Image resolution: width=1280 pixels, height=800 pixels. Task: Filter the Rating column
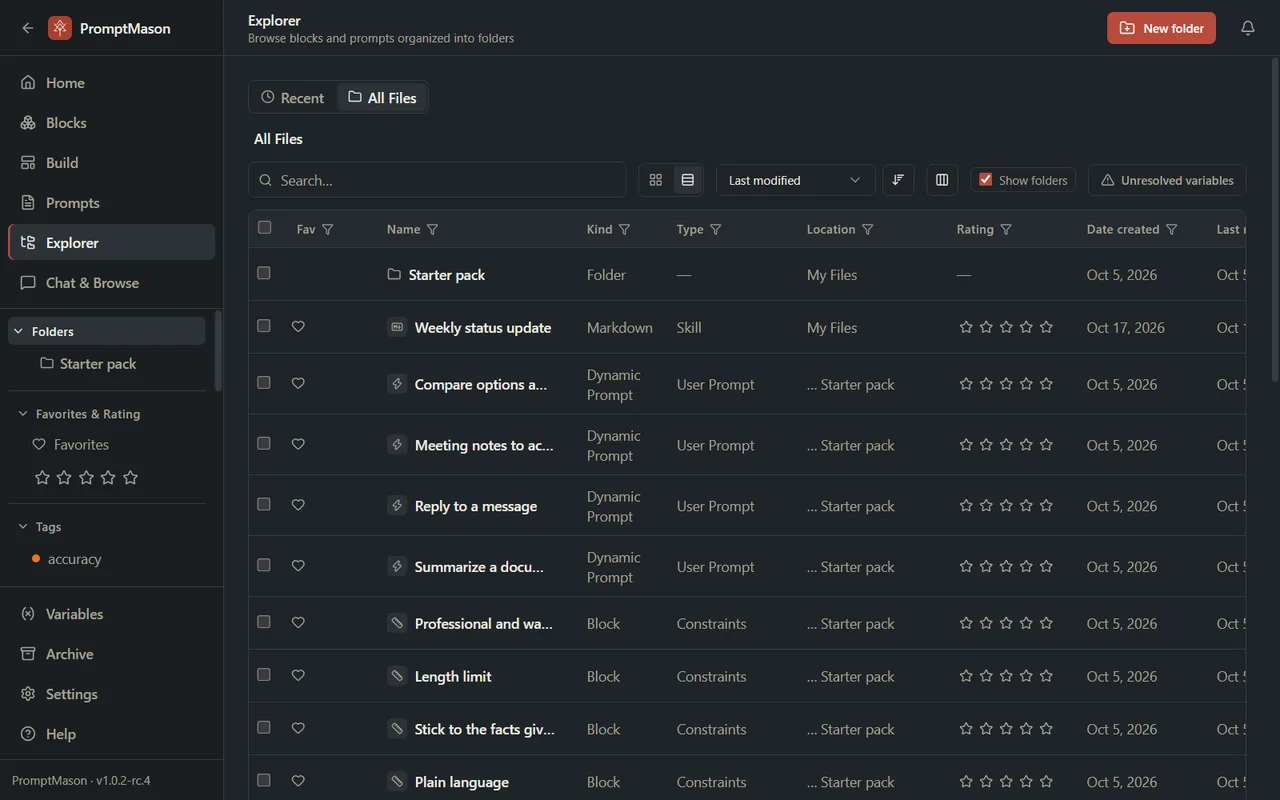click(x=1006, y=229)
